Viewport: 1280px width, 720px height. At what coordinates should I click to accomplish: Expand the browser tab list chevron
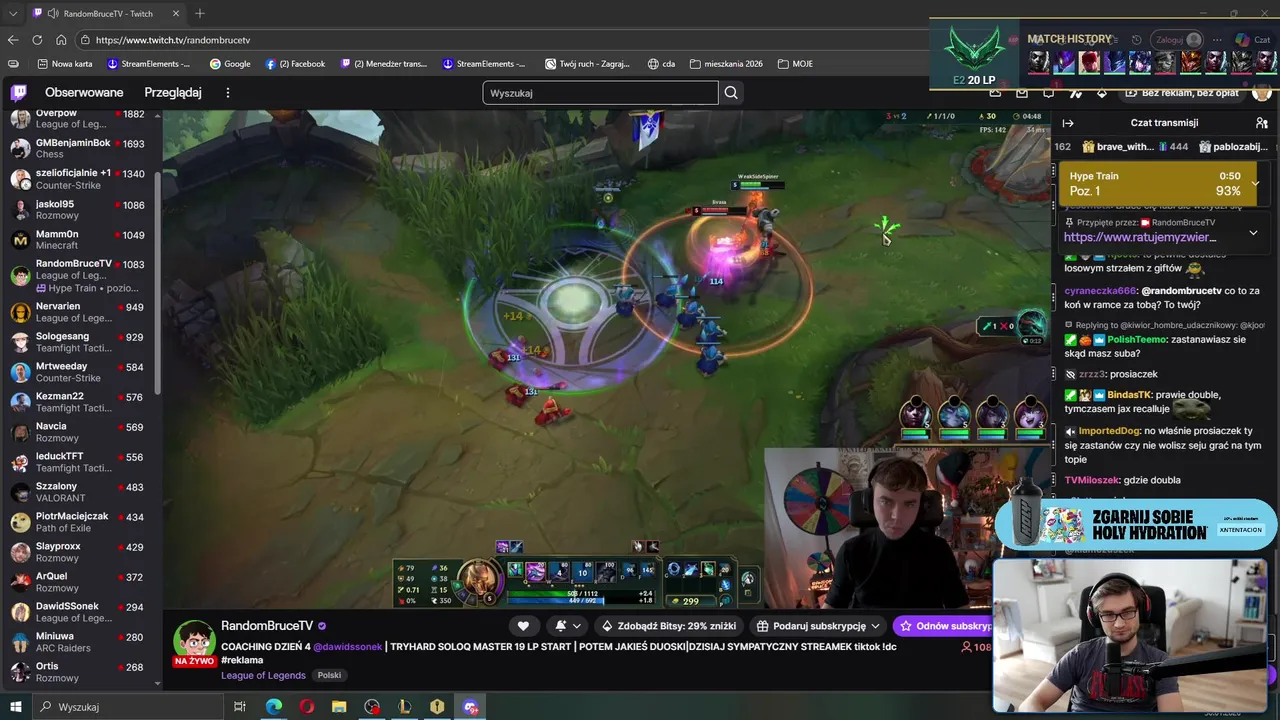13,14
